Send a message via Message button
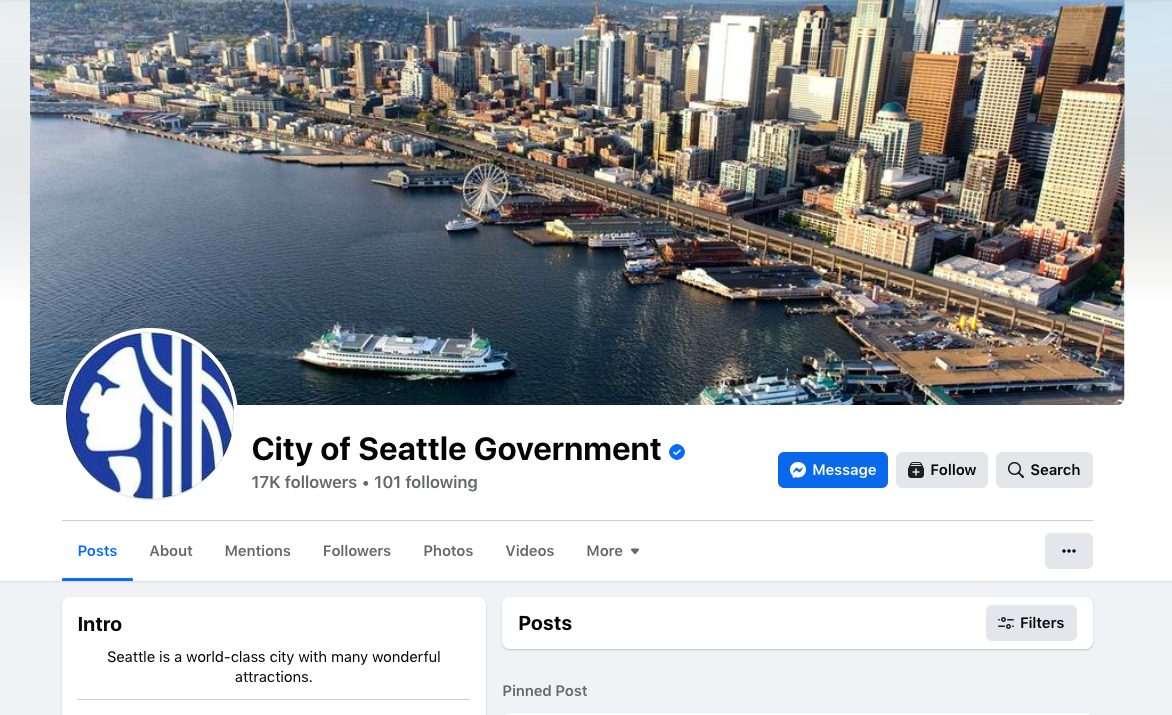 pyautogui.click(x=833, y=470)
